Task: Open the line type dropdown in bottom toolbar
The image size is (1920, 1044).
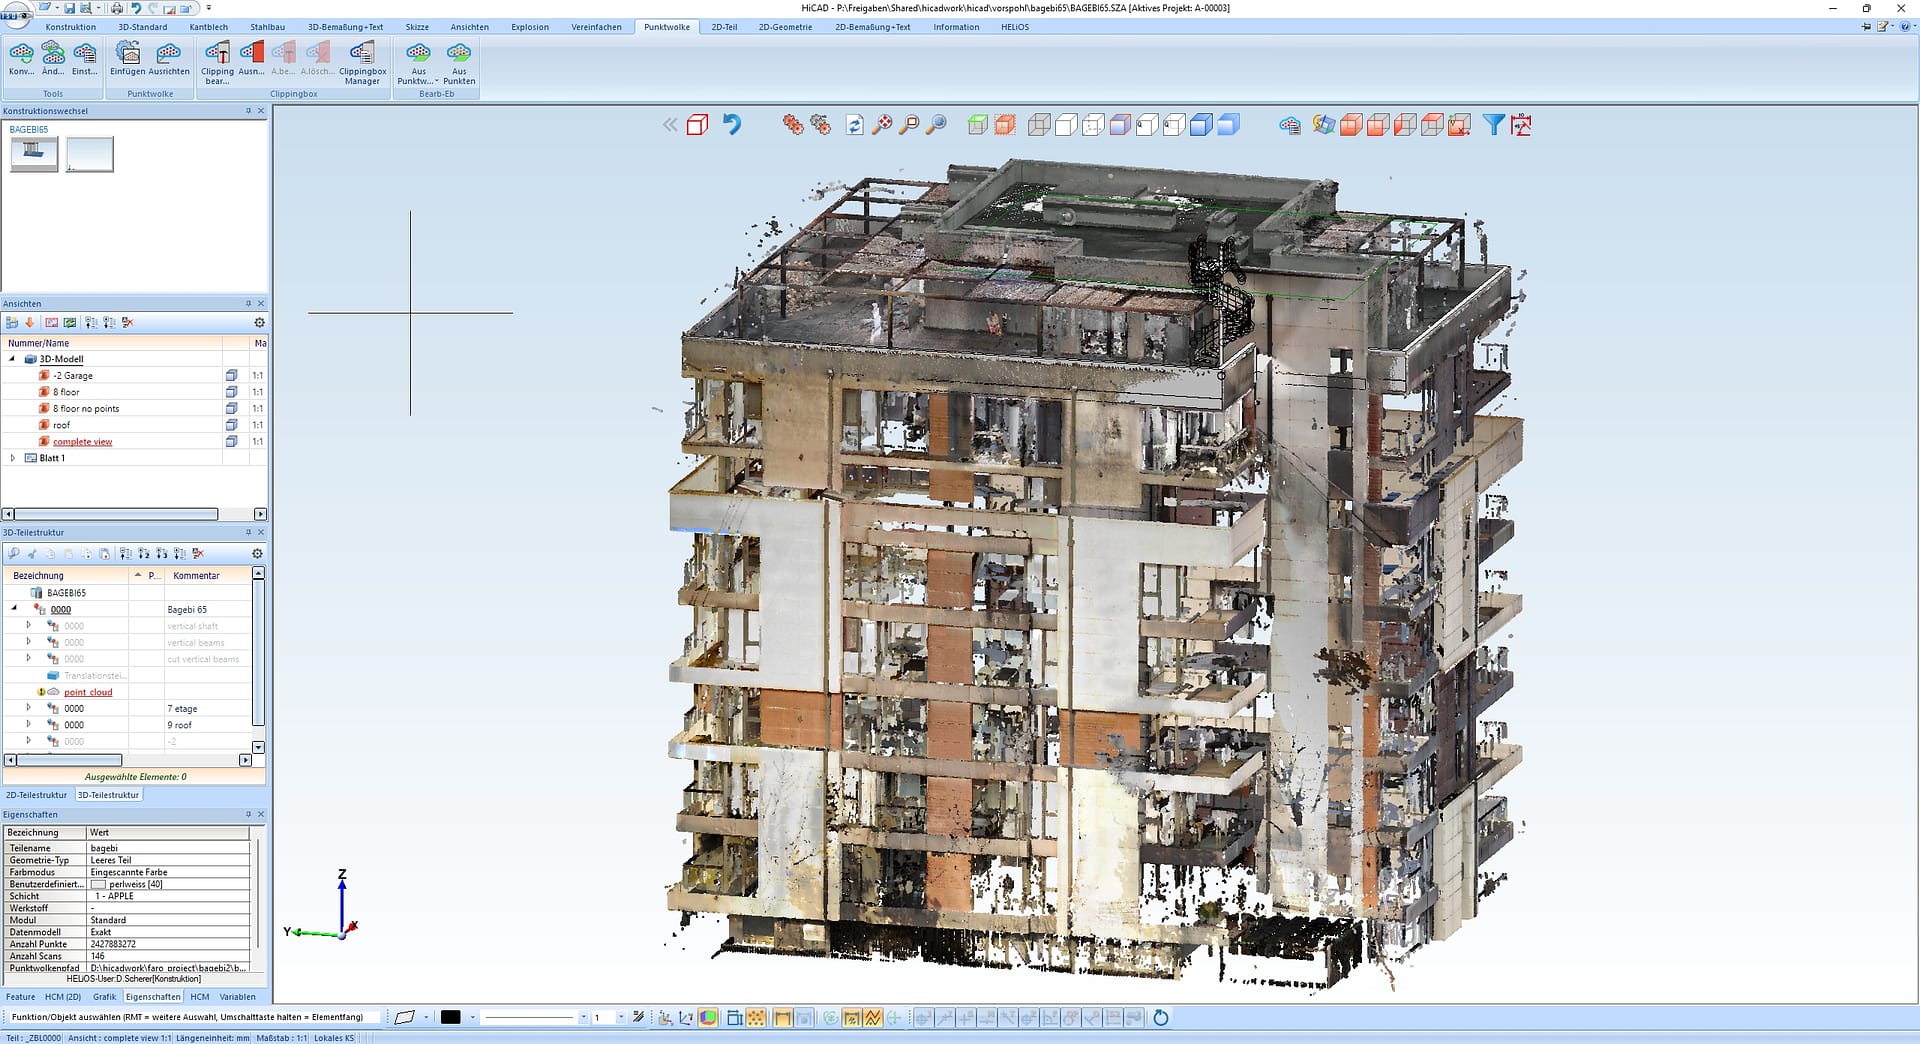Action: tap(583, 1018)
